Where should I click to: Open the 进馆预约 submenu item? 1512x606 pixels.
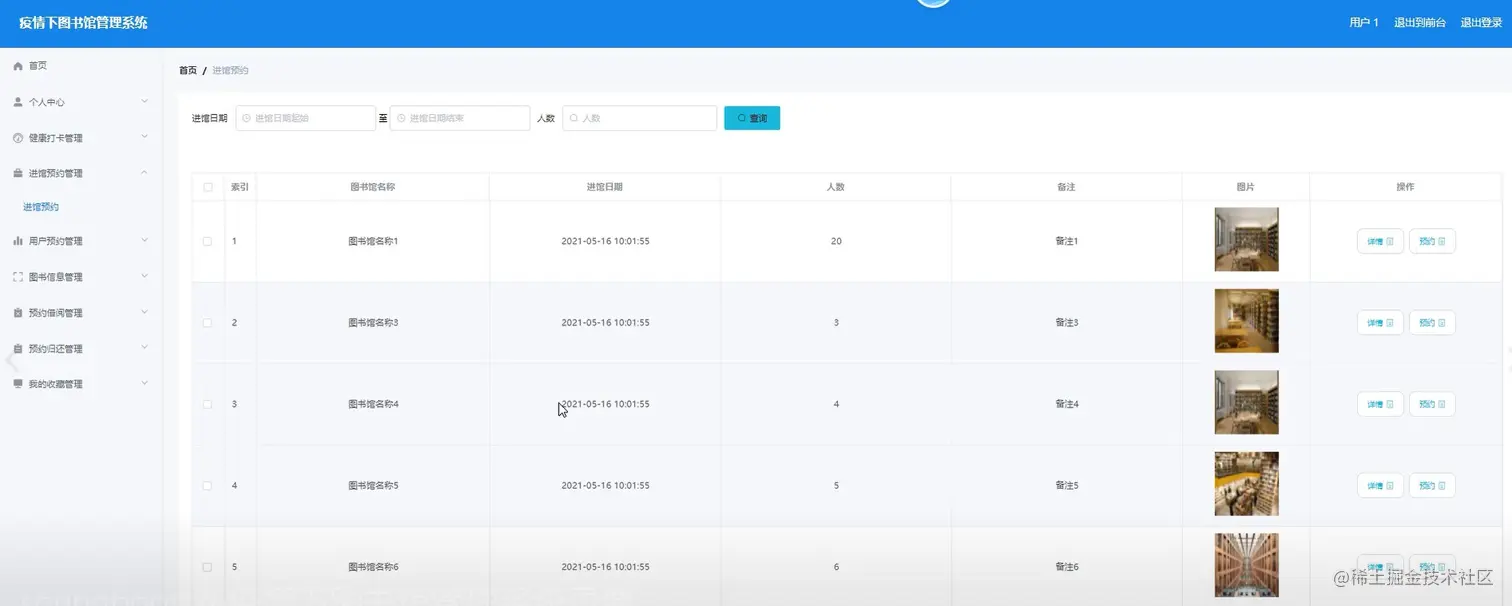pyautogui.click(x=41, y=207)
